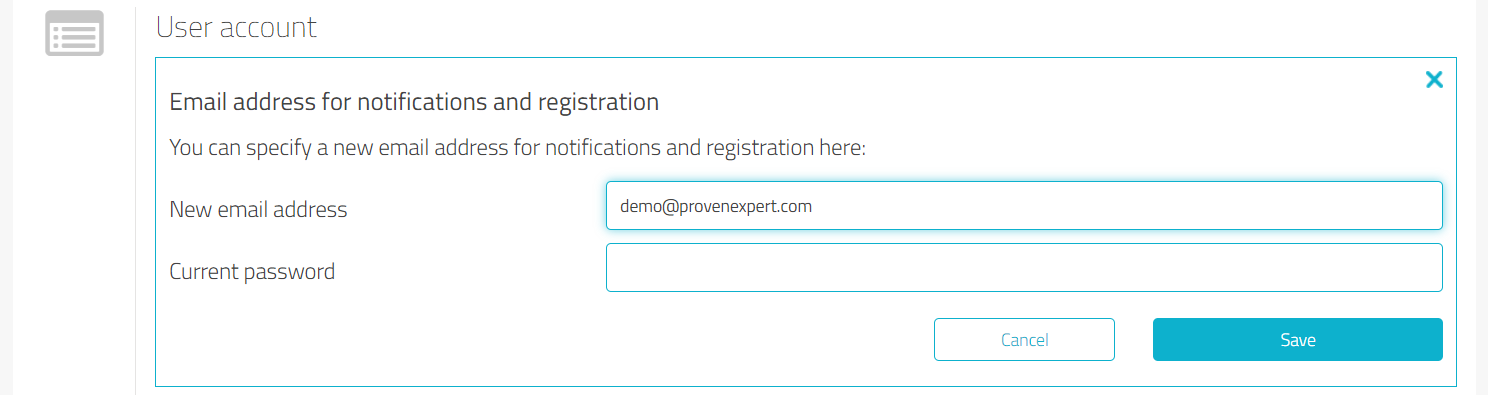
Task: Click the gray form icon in left column
Action: [75, 33]
